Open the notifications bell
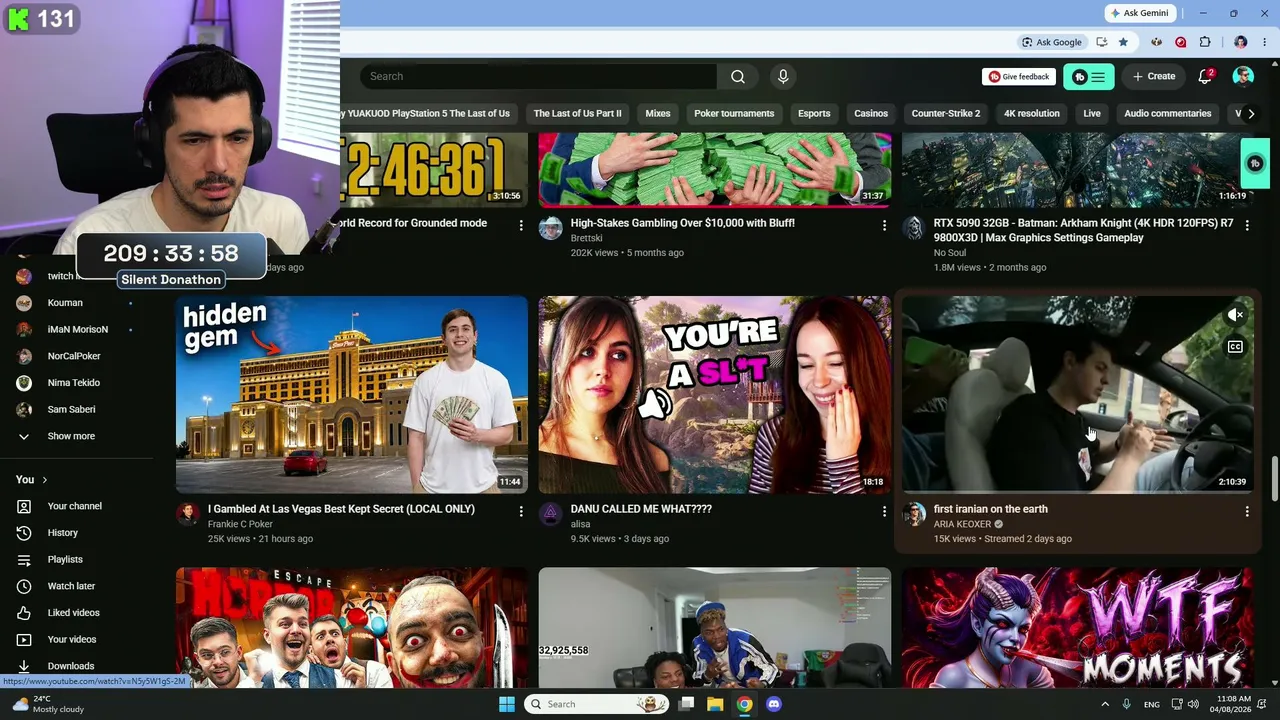 coord(1206,77)
